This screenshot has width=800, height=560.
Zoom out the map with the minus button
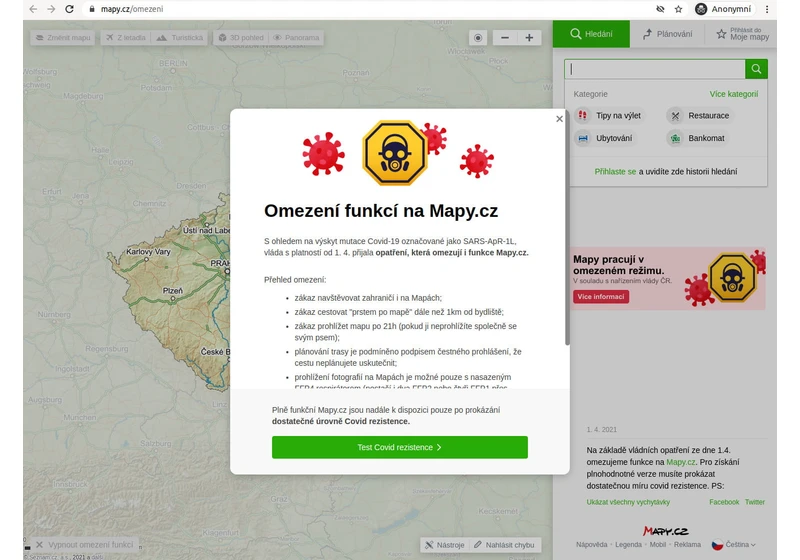505,38
